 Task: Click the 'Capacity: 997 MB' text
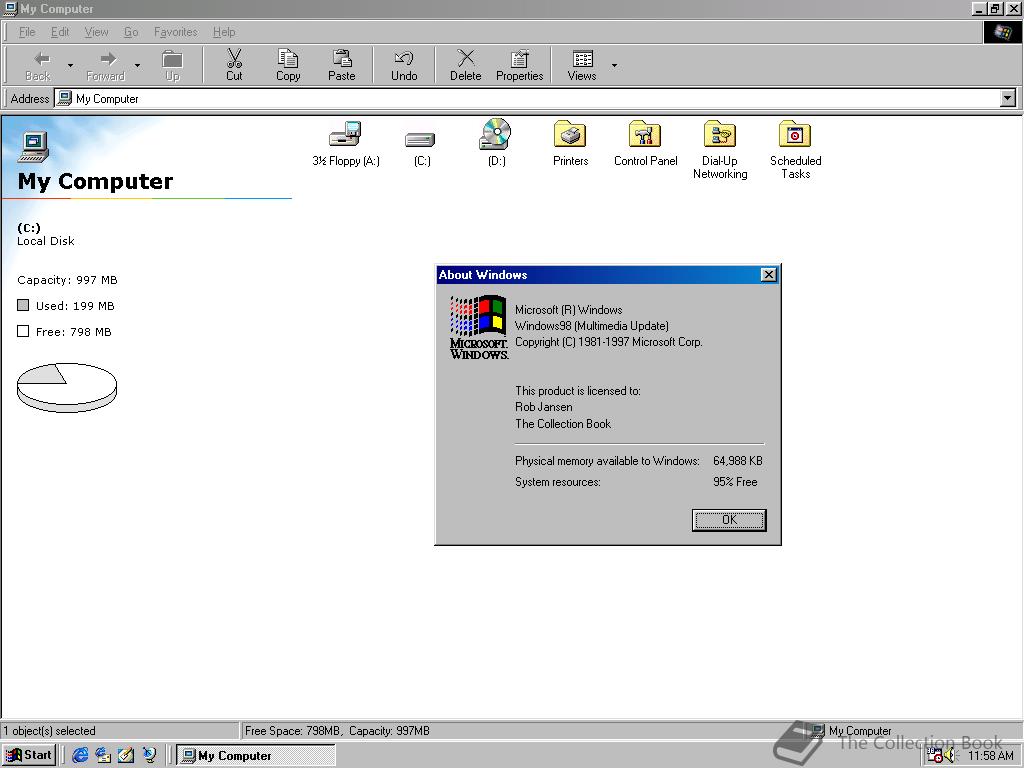[x=67, y=280]
